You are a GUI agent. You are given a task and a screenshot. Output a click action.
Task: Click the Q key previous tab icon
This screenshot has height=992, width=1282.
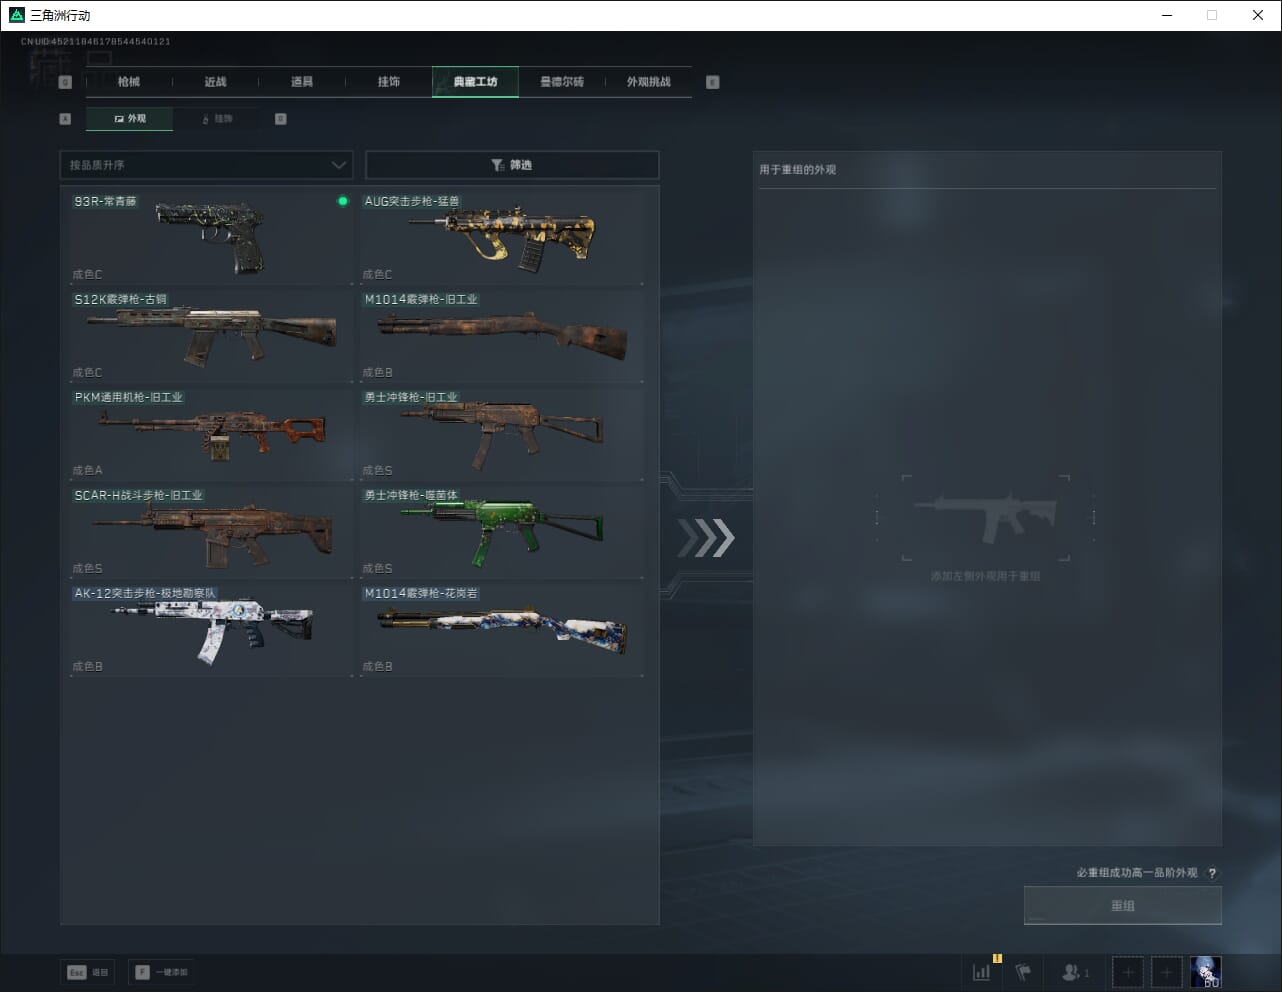[x=65, y=82]
